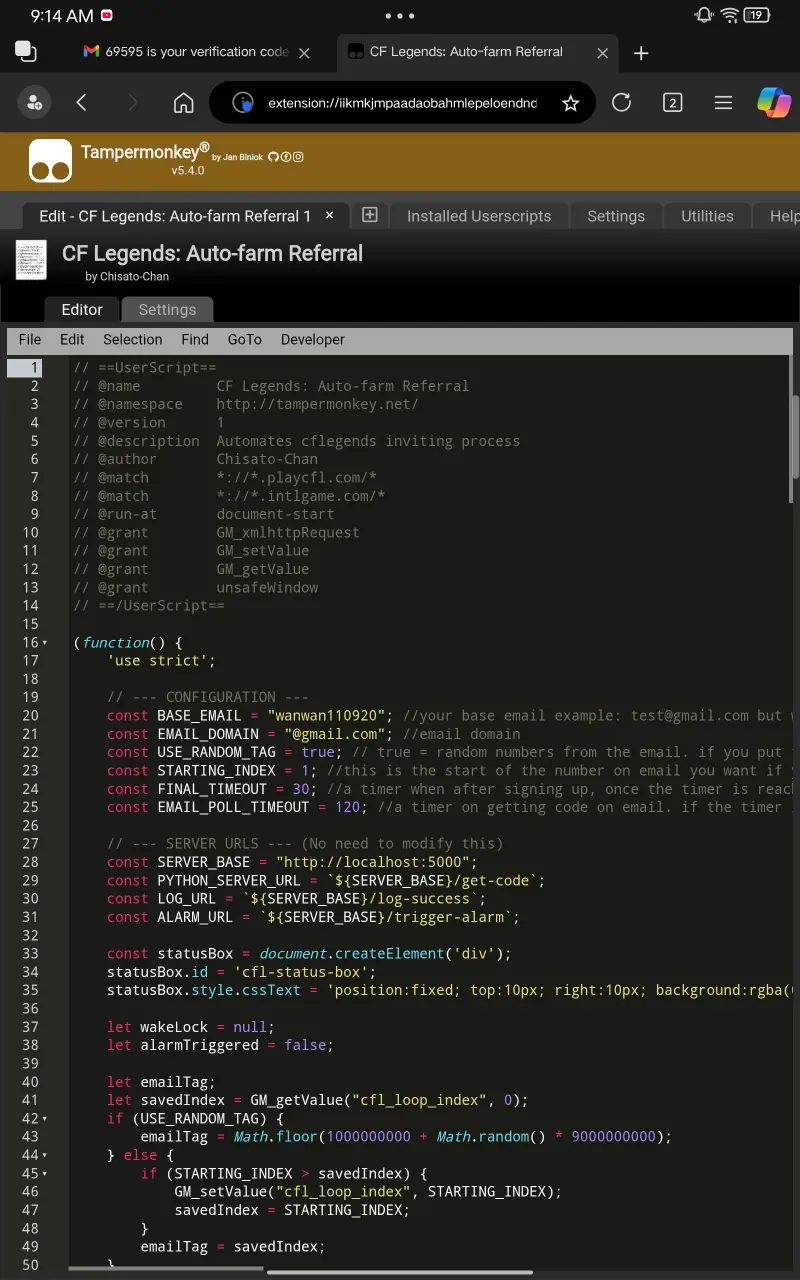Tap the screen recording indicator beside clock
This screenshot has height=1280, width=800.
pos(107,15)
